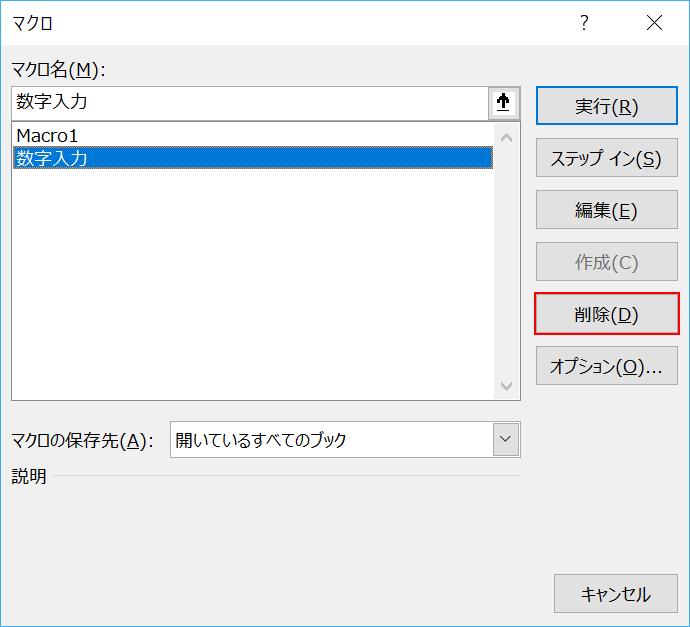Open editor via 編集(E) button
The width and height of the screenshot is (690, 627).
pos(606,210)
